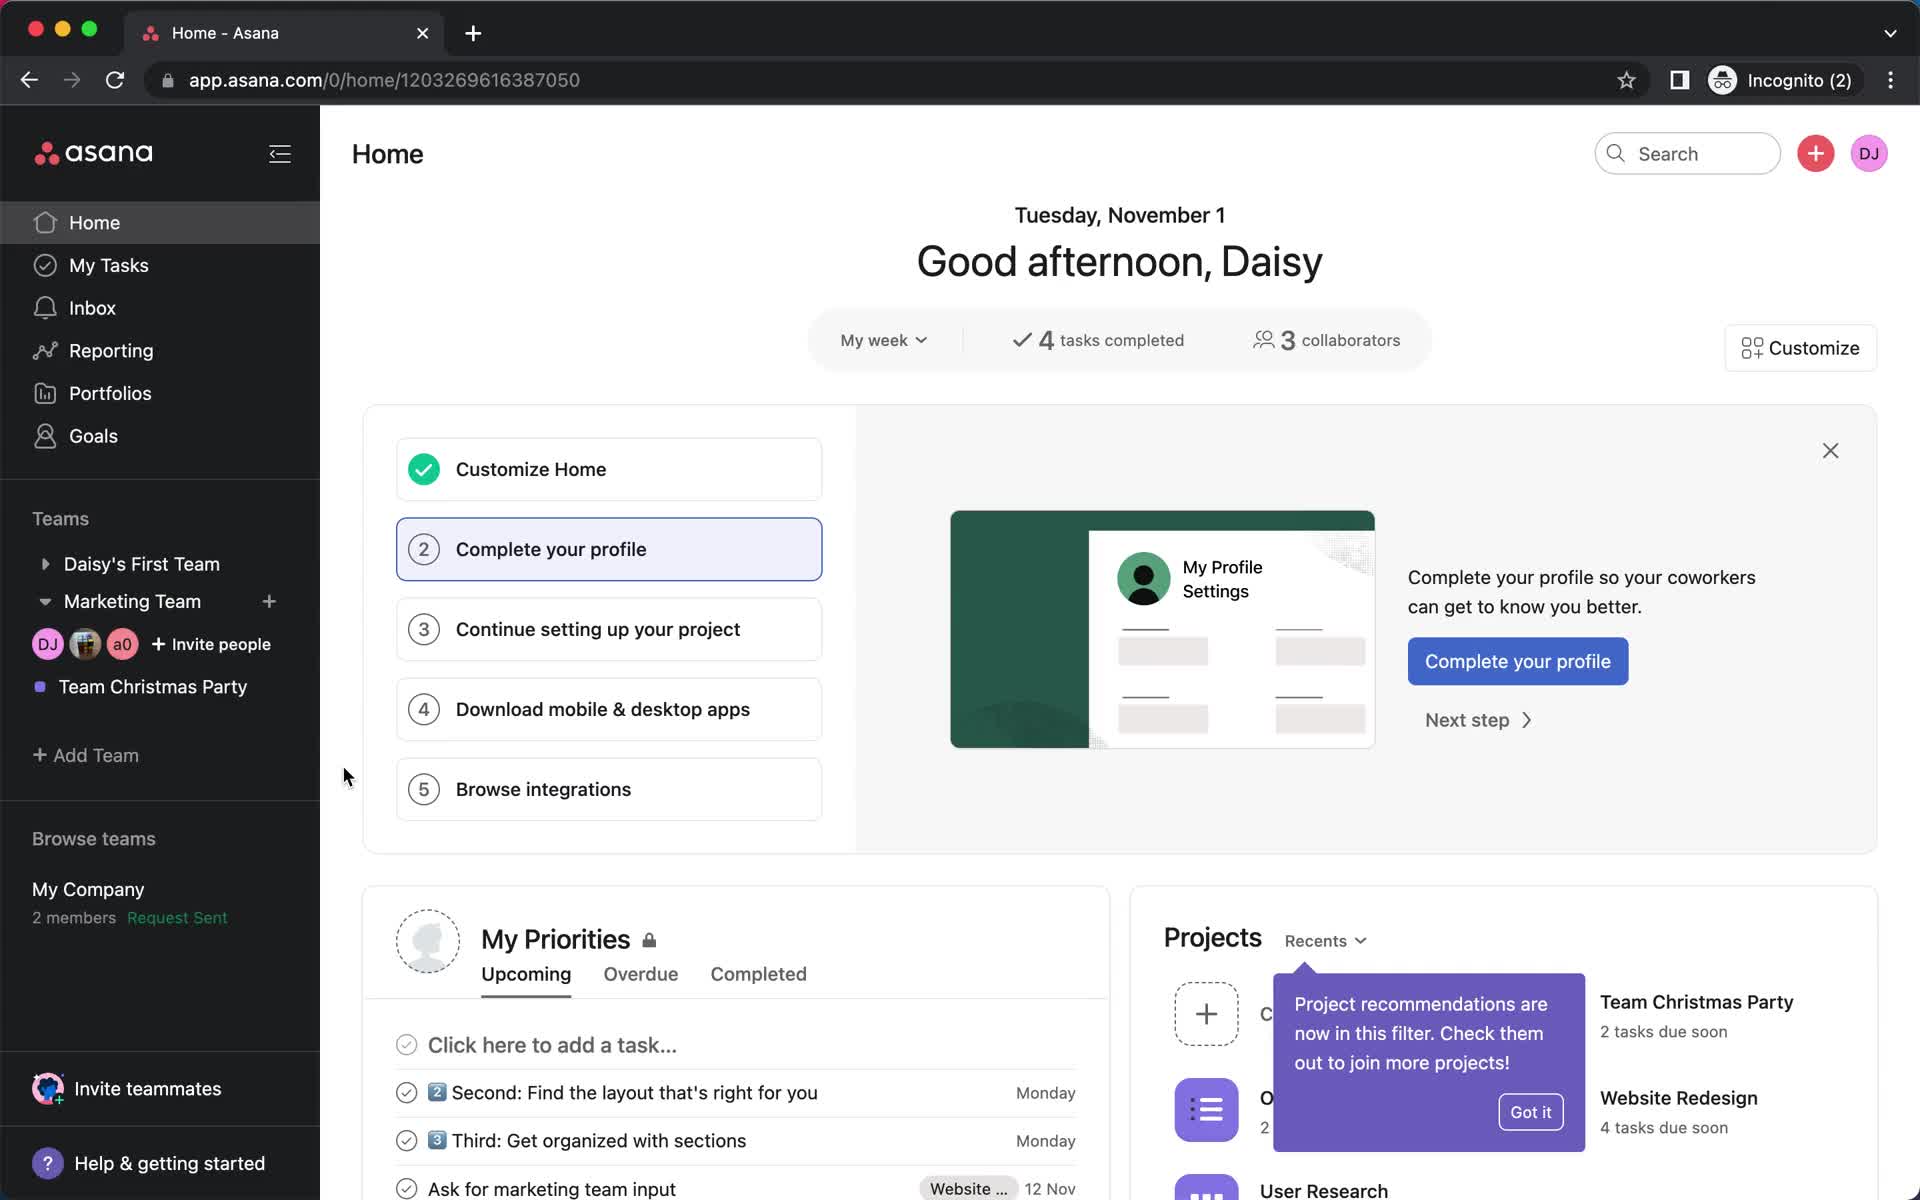Click the blue Complete your profile button
The image size is (1920, 1200).
coord(1517,661)
